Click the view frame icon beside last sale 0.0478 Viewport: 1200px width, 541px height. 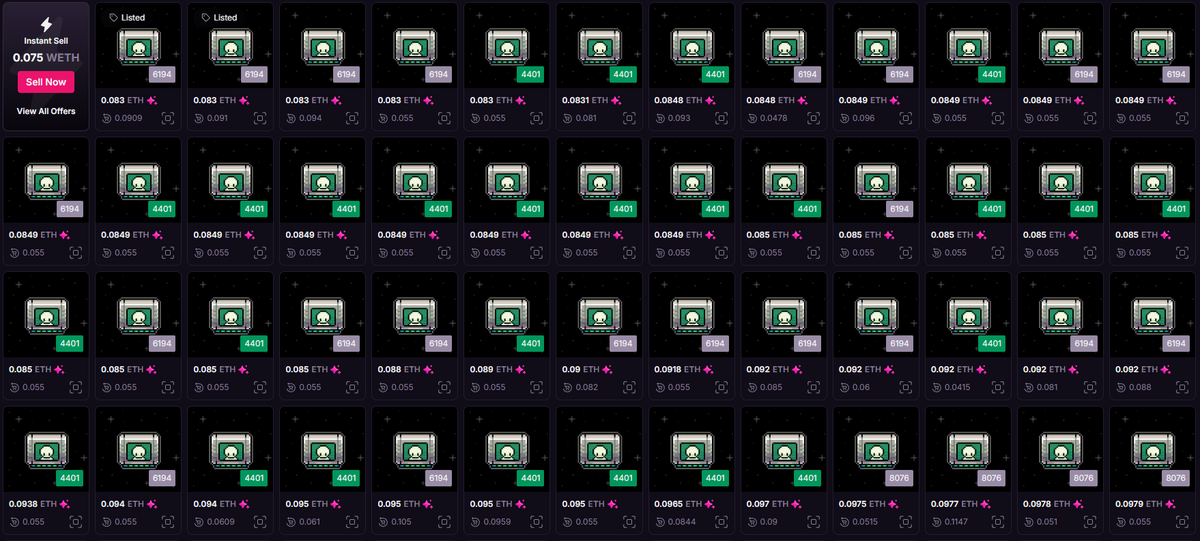click(812, 118)
